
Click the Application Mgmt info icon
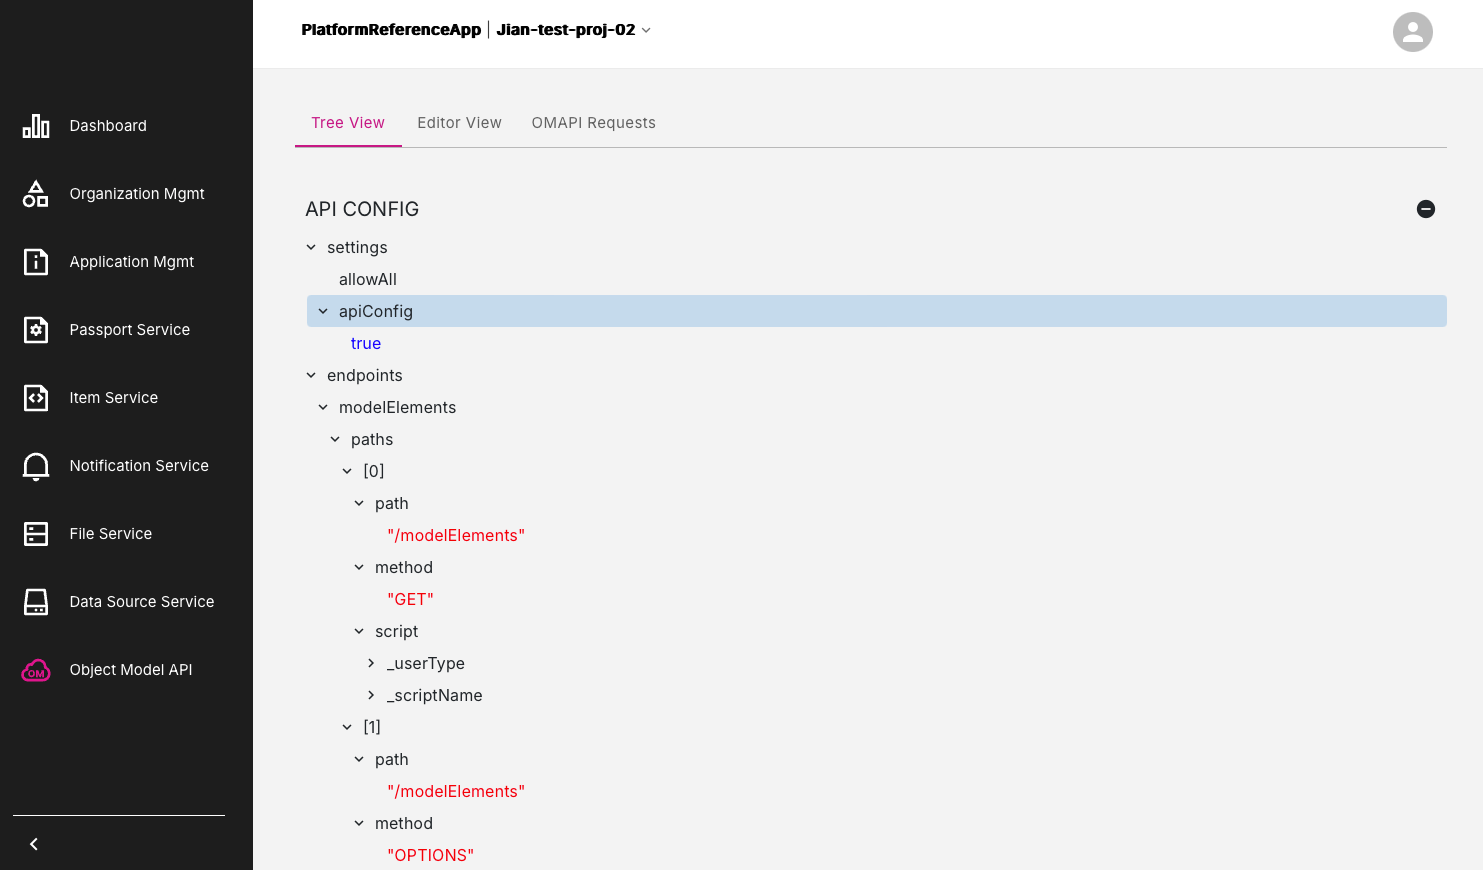coord(36,262)
